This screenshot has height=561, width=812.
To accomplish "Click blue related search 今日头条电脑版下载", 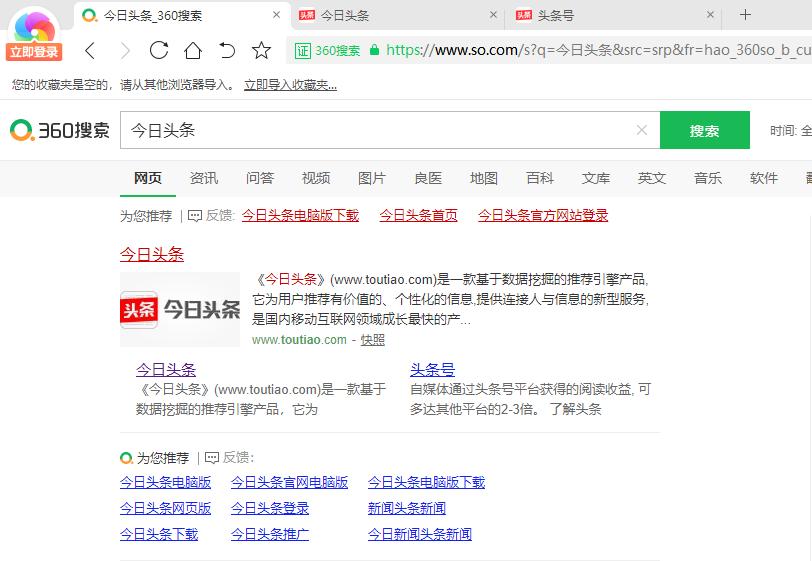I will pos(426,482).
